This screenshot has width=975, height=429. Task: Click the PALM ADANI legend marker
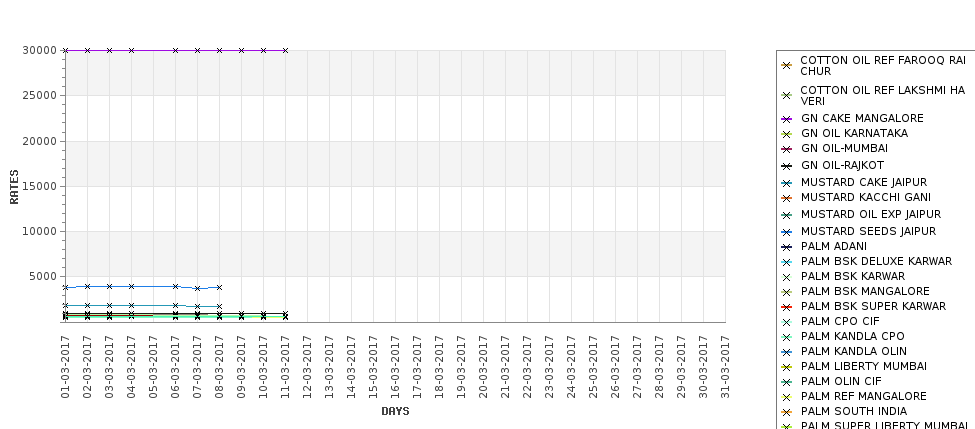tap(787, 247)
